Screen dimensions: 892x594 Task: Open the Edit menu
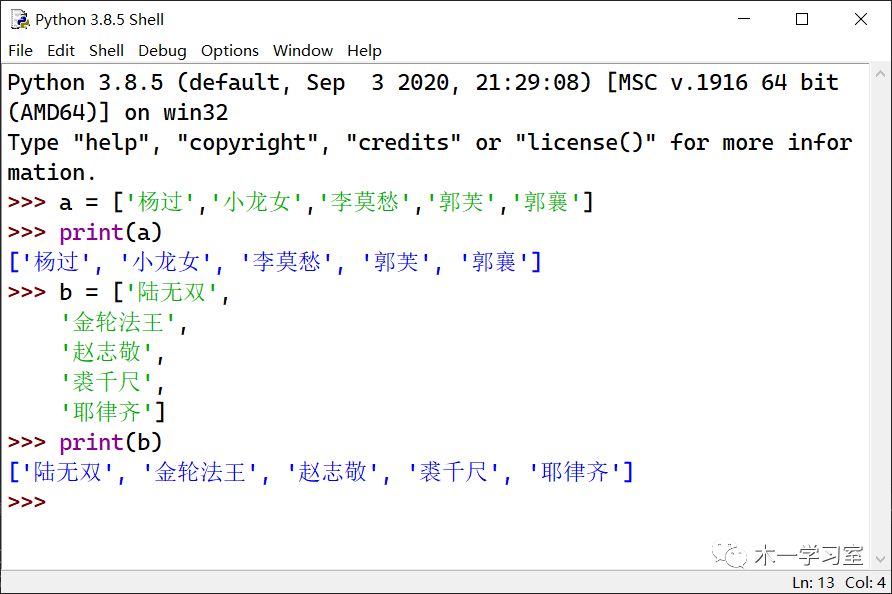pos(61,50)
